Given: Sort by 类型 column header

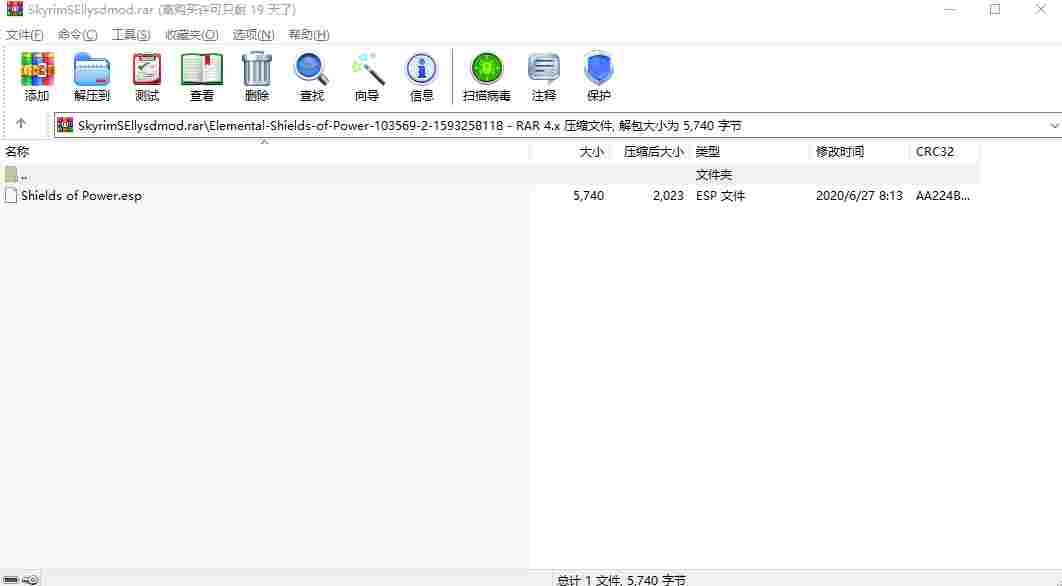Looking at the screenshot, I should pyautogui.click(x=708, y=152).
